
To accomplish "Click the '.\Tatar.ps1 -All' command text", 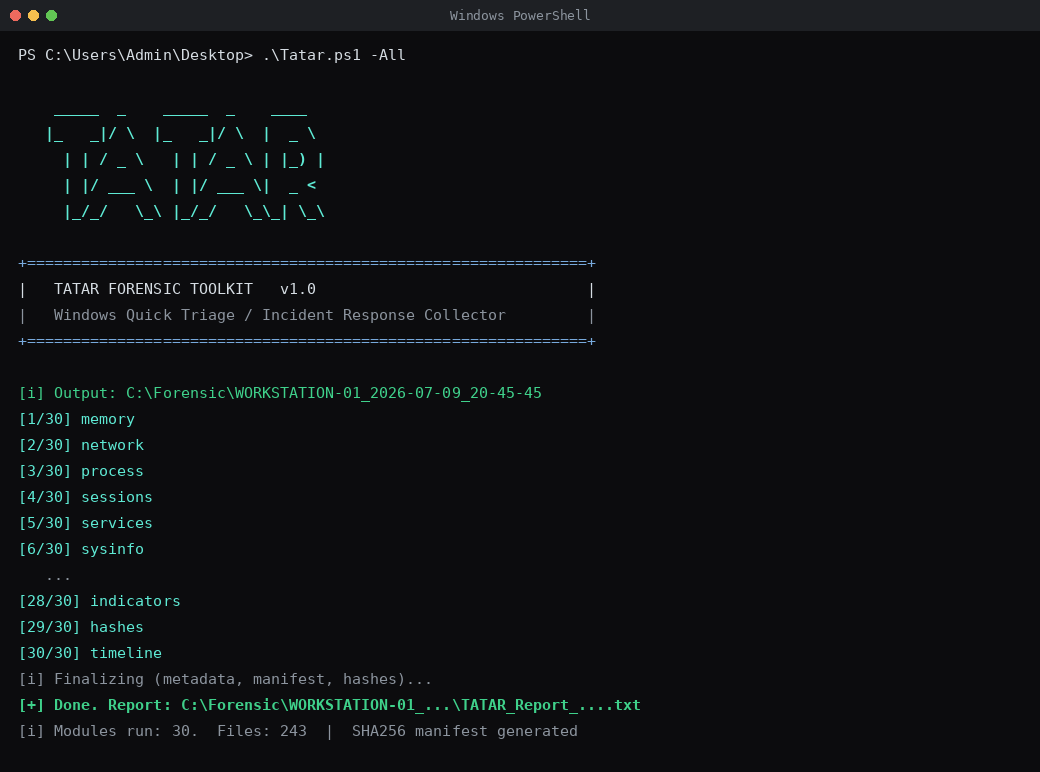I will pyautogui.click(x=334, y=55).
